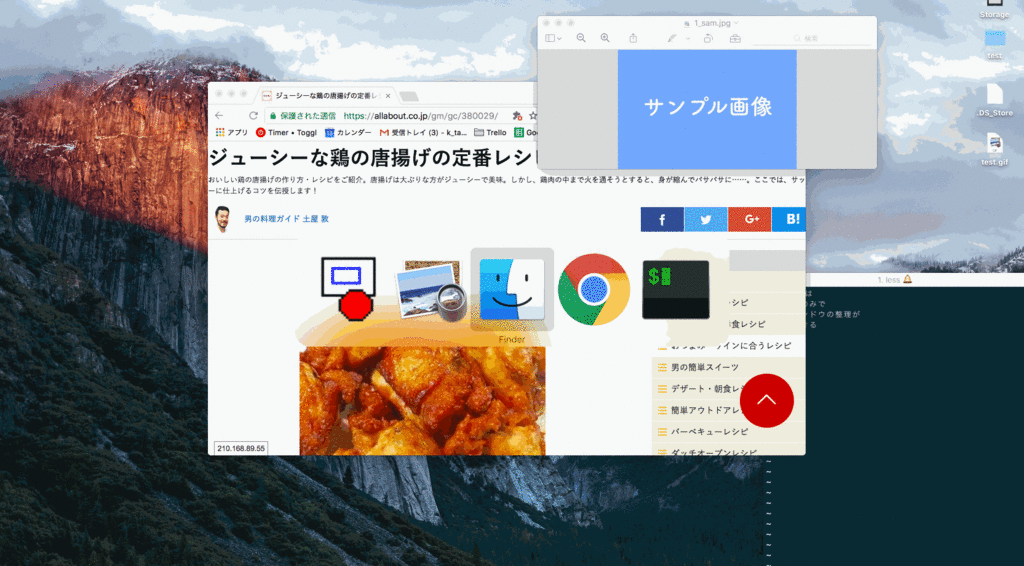Click the red scroll-to-top arrow button

click(767, 400)
